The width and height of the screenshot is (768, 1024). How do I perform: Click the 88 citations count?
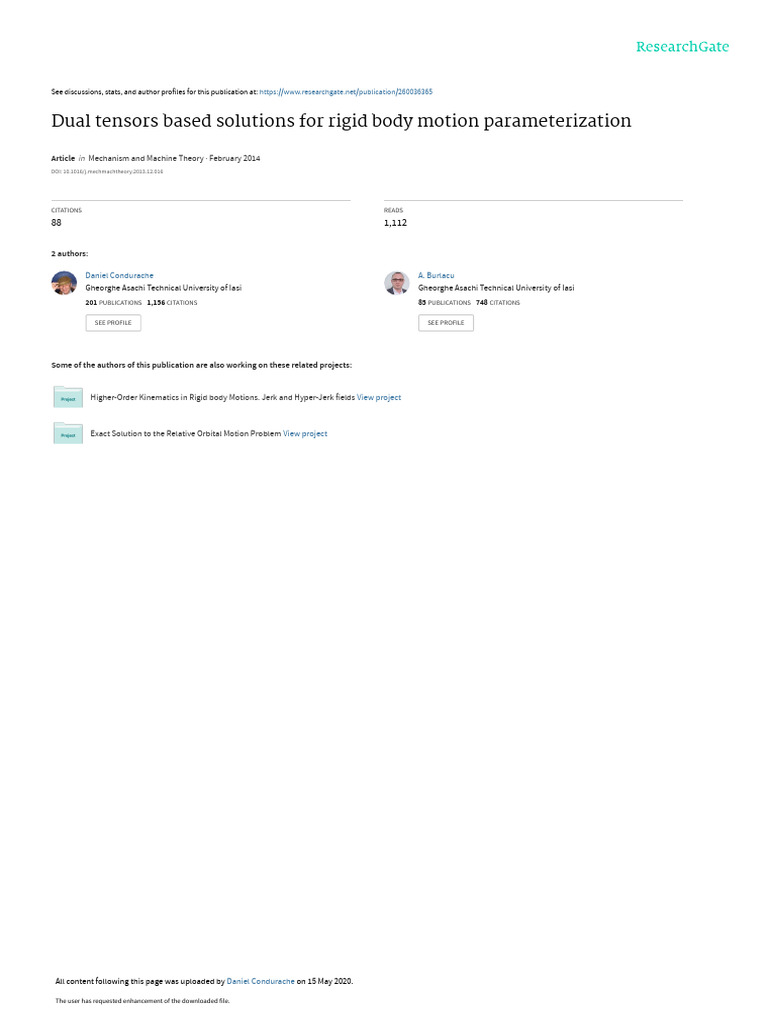[x=56, y=223]
